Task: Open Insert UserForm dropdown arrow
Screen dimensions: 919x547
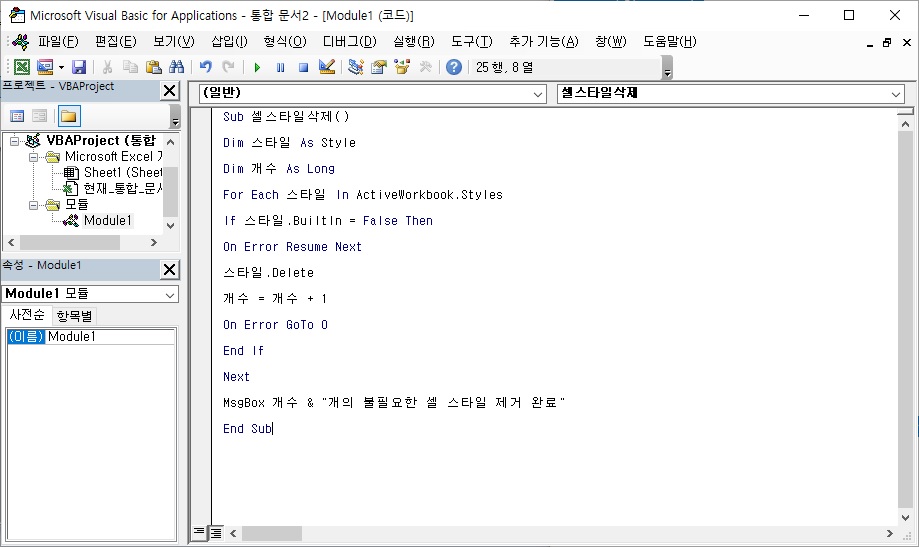Action: pos(61,67)
